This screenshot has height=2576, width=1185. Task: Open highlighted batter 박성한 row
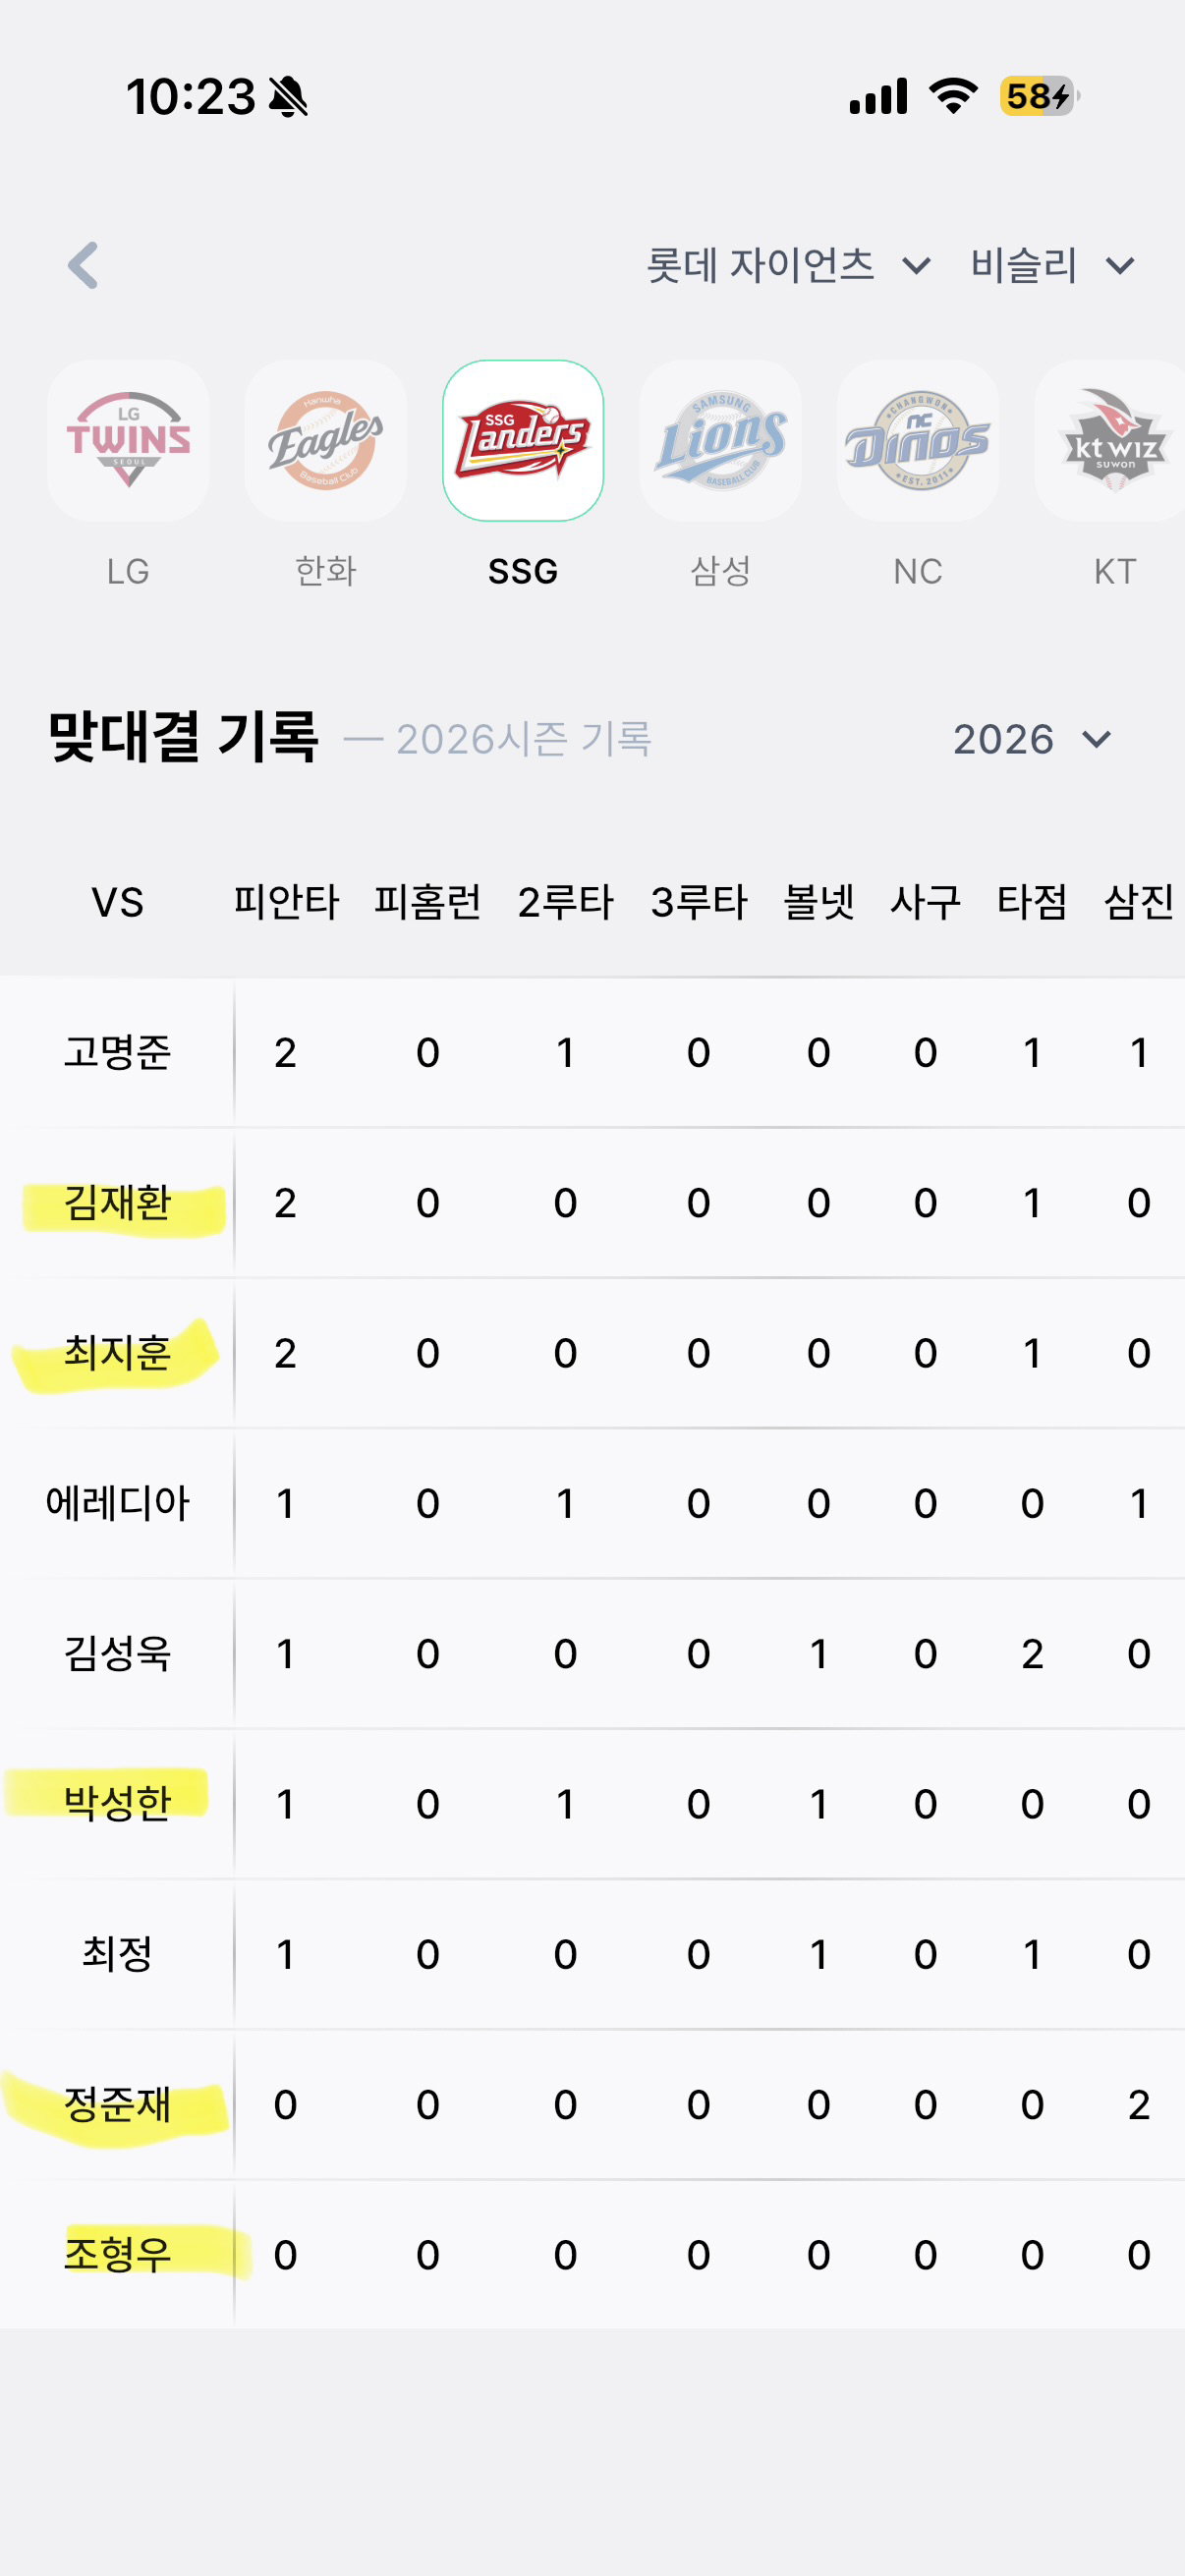(592, 1804)
